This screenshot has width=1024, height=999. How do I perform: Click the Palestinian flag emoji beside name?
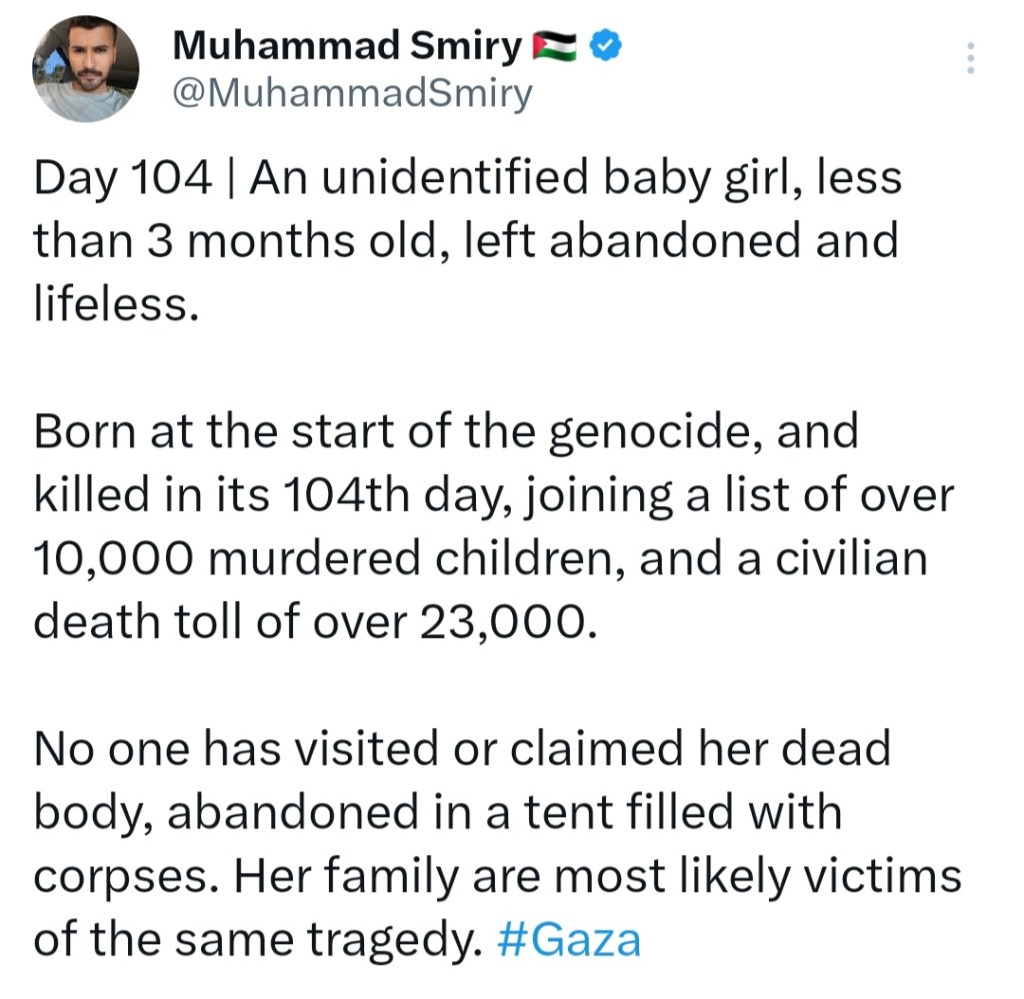[x=557, y=46]
